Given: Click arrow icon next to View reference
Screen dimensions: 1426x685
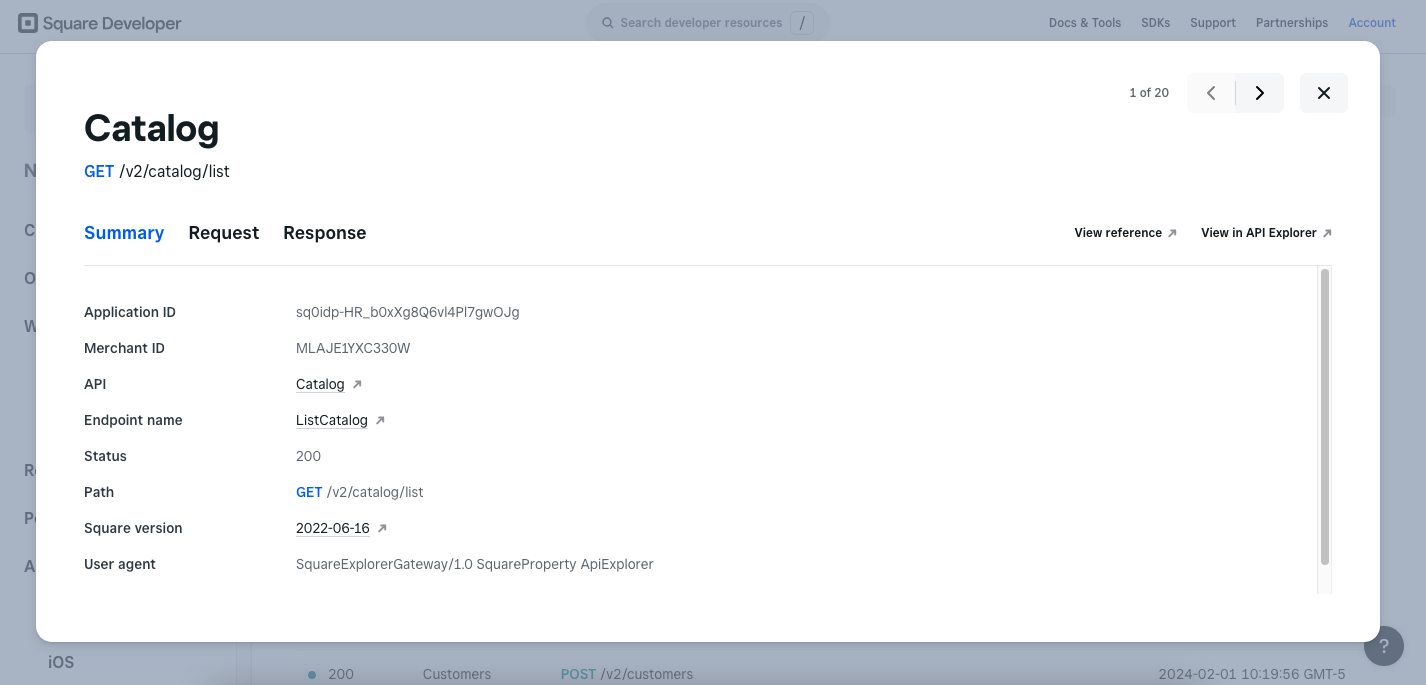Looking at the screenshot, I should tap(1172, 233).
